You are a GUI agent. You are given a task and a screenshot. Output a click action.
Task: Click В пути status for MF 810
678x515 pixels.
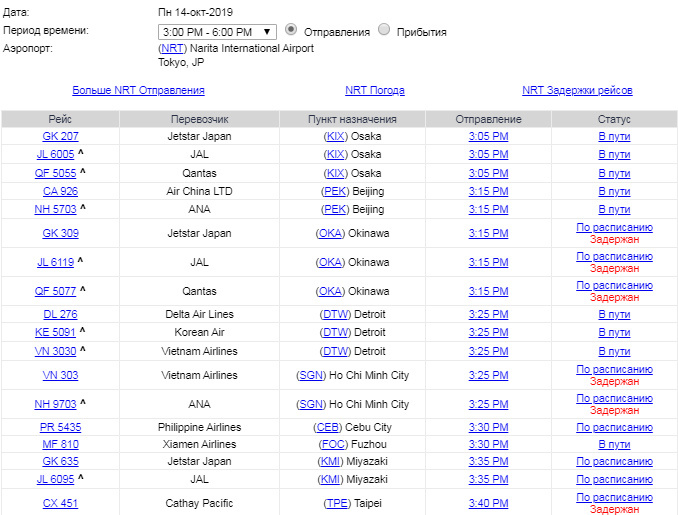[614, 445]
